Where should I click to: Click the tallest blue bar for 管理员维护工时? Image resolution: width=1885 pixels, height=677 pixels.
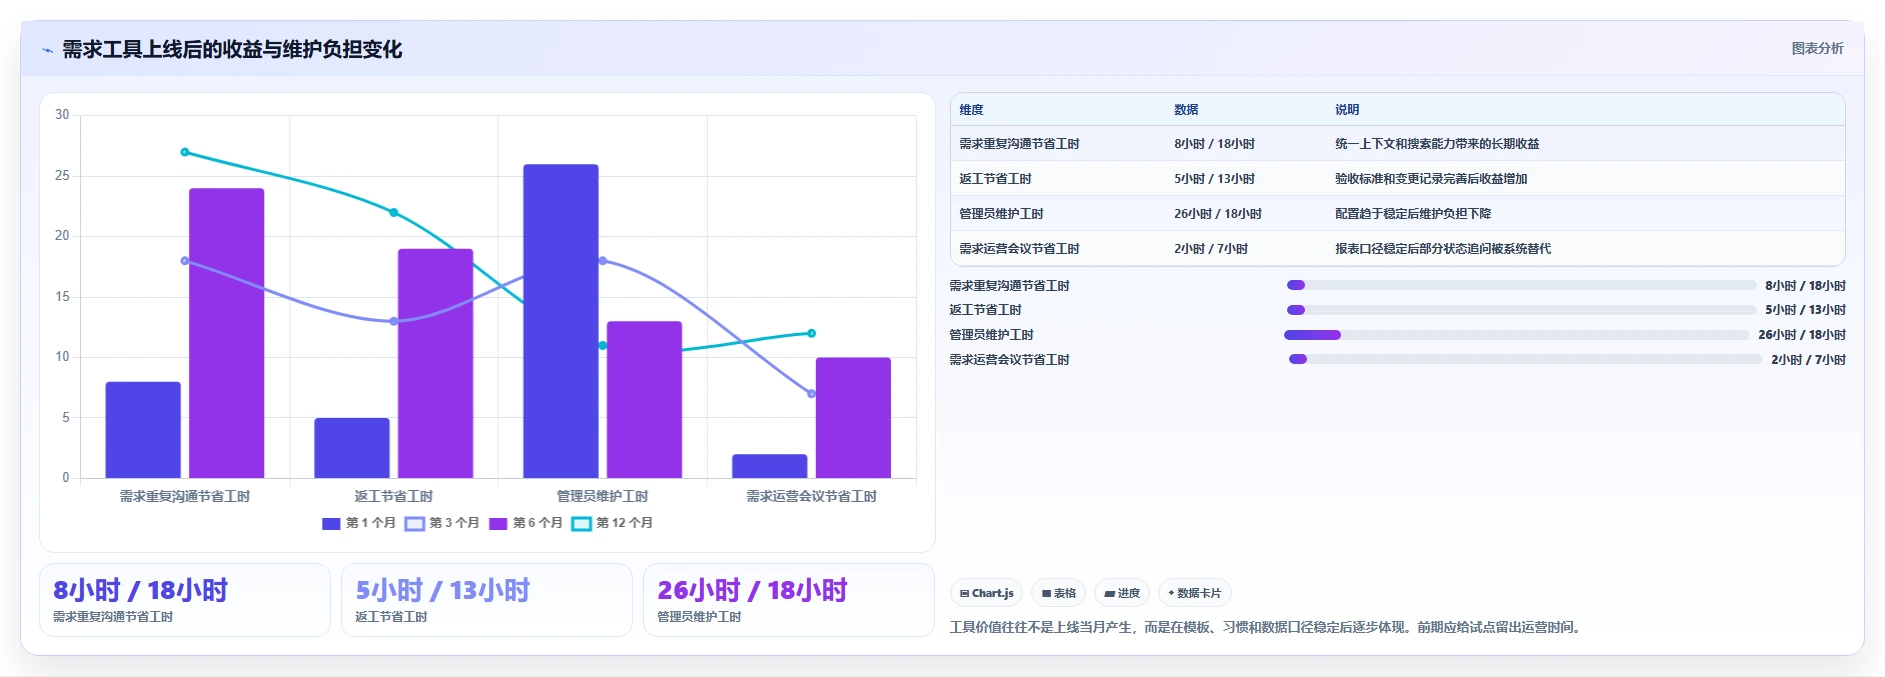561,321
